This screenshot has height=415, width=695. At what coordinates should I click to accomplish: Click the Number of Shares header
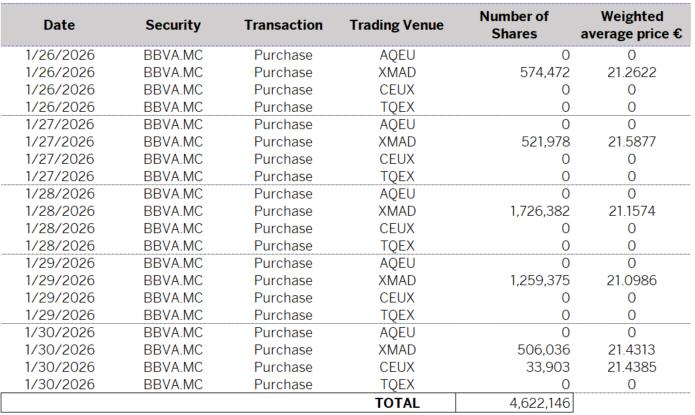coord(514,25)
